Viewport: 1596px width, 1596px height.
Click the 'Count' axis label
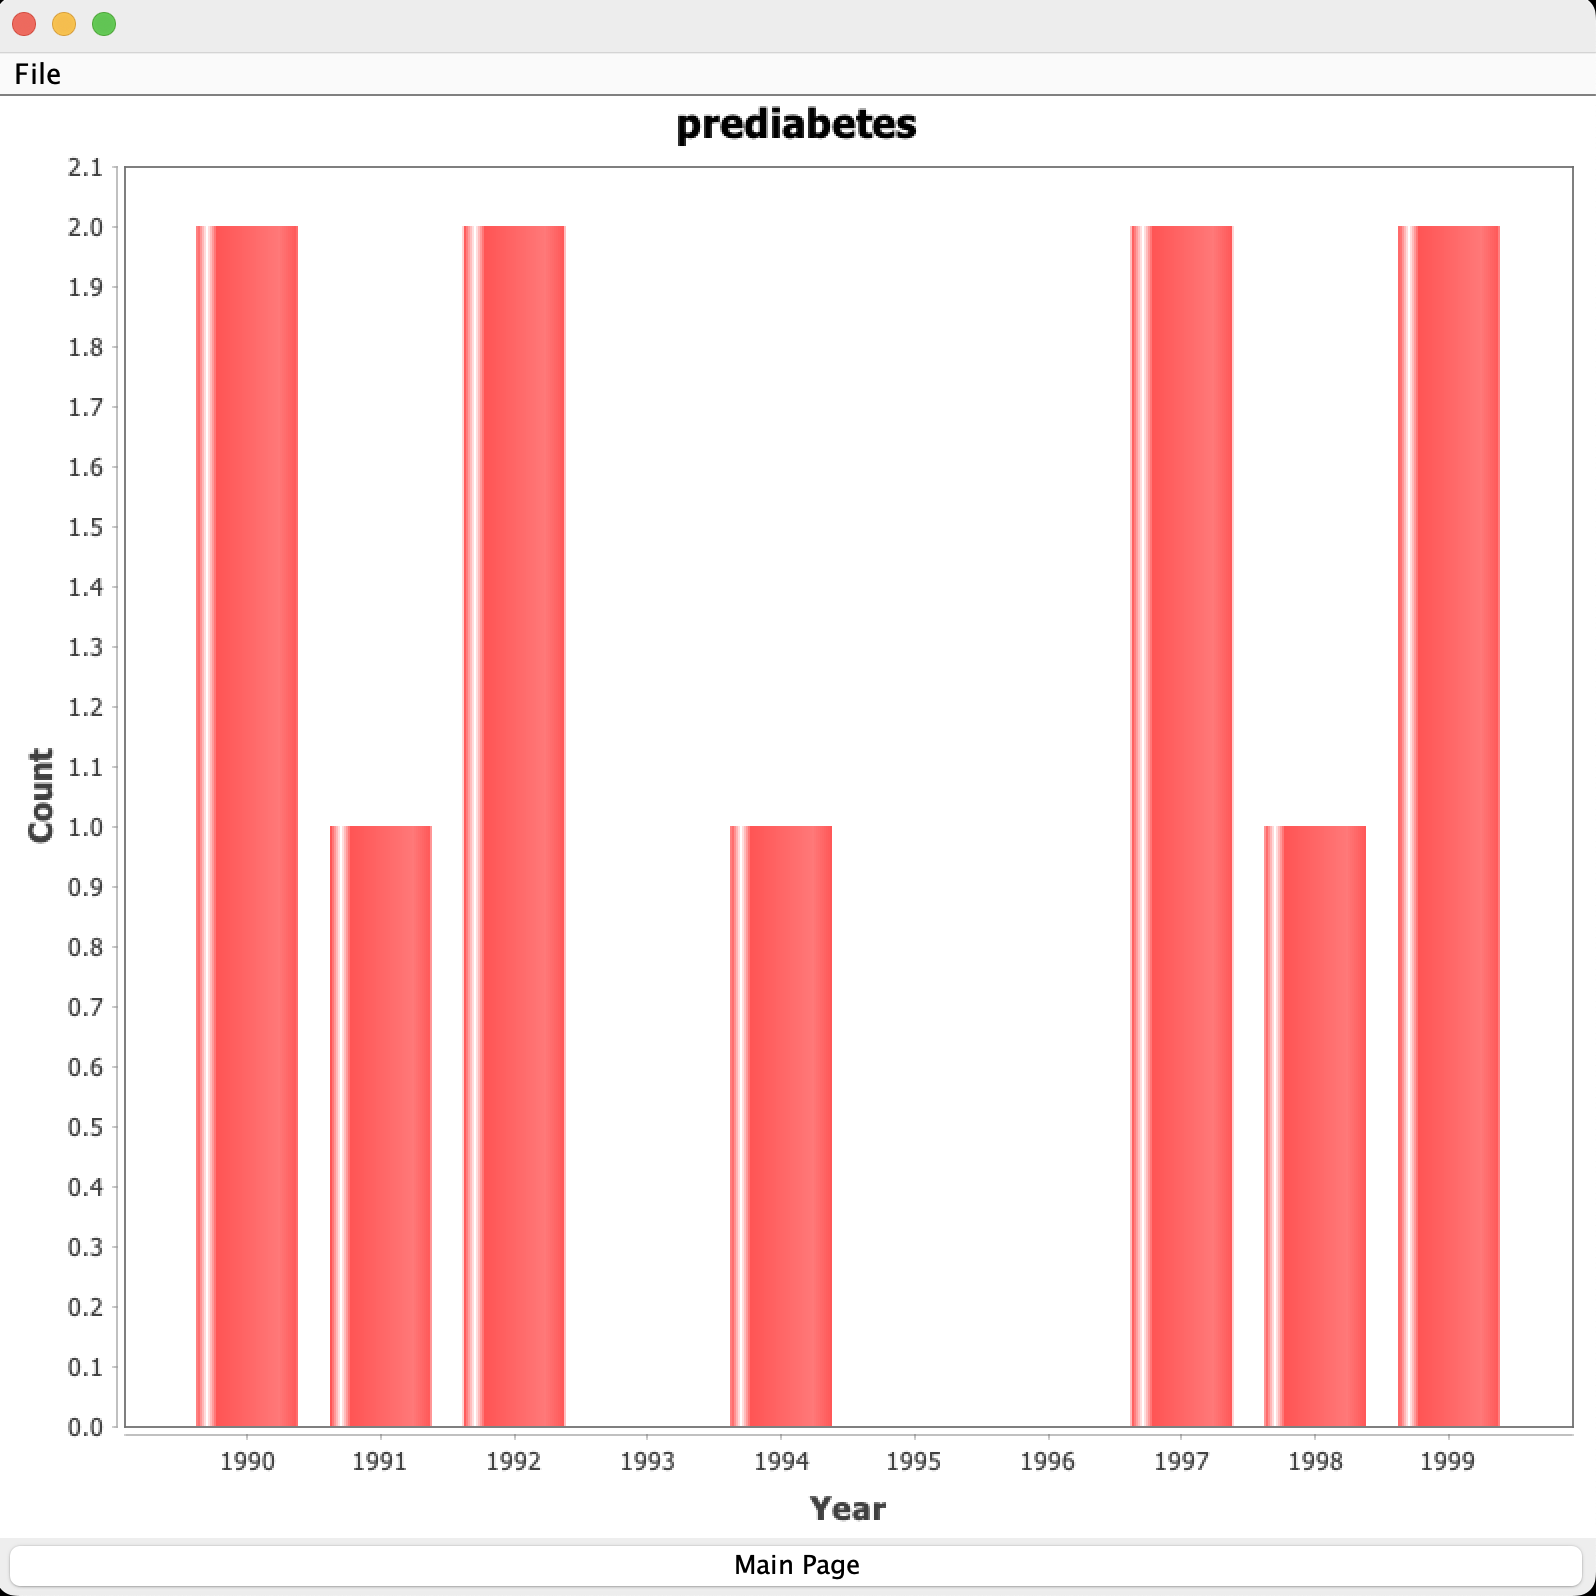click(x=41, y=796)
